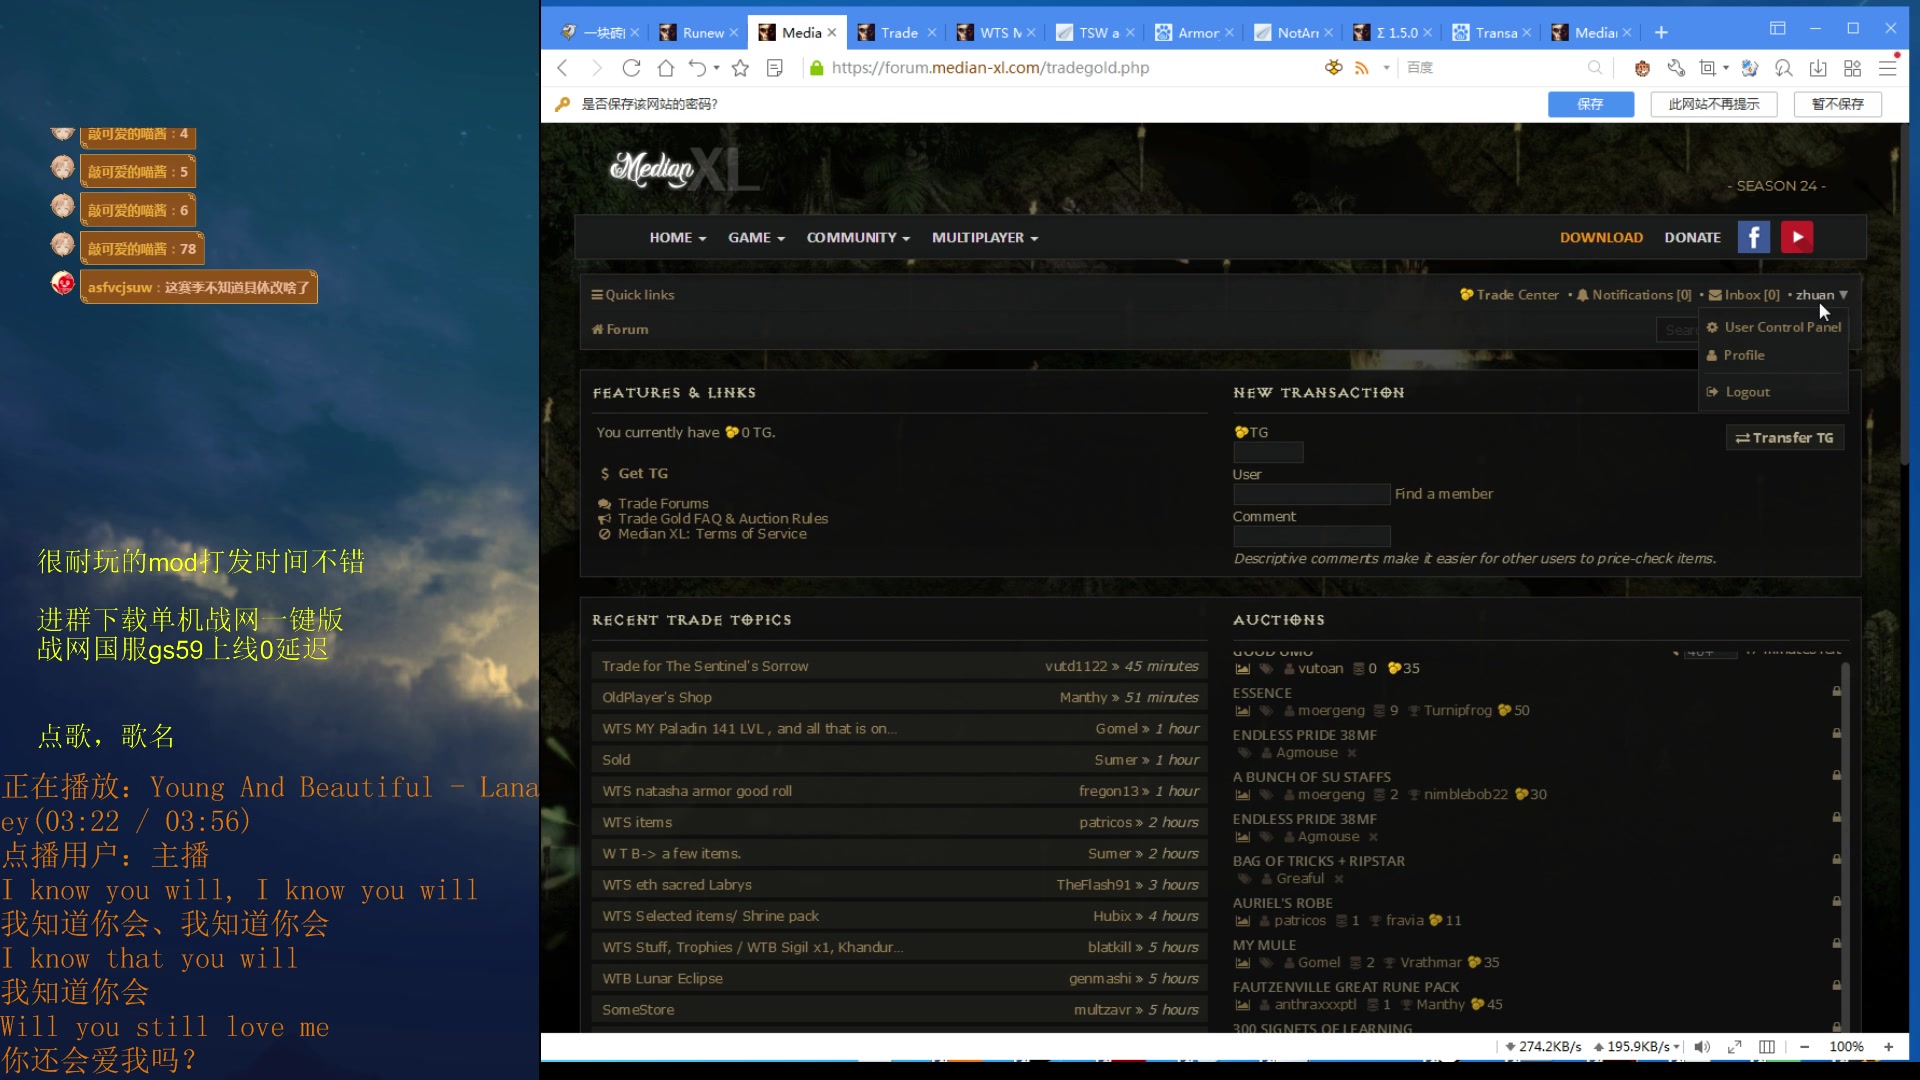This screenshot has width=1920, height=1080.
Task: Open the Trade Center link
Action: click(1509, 295)
